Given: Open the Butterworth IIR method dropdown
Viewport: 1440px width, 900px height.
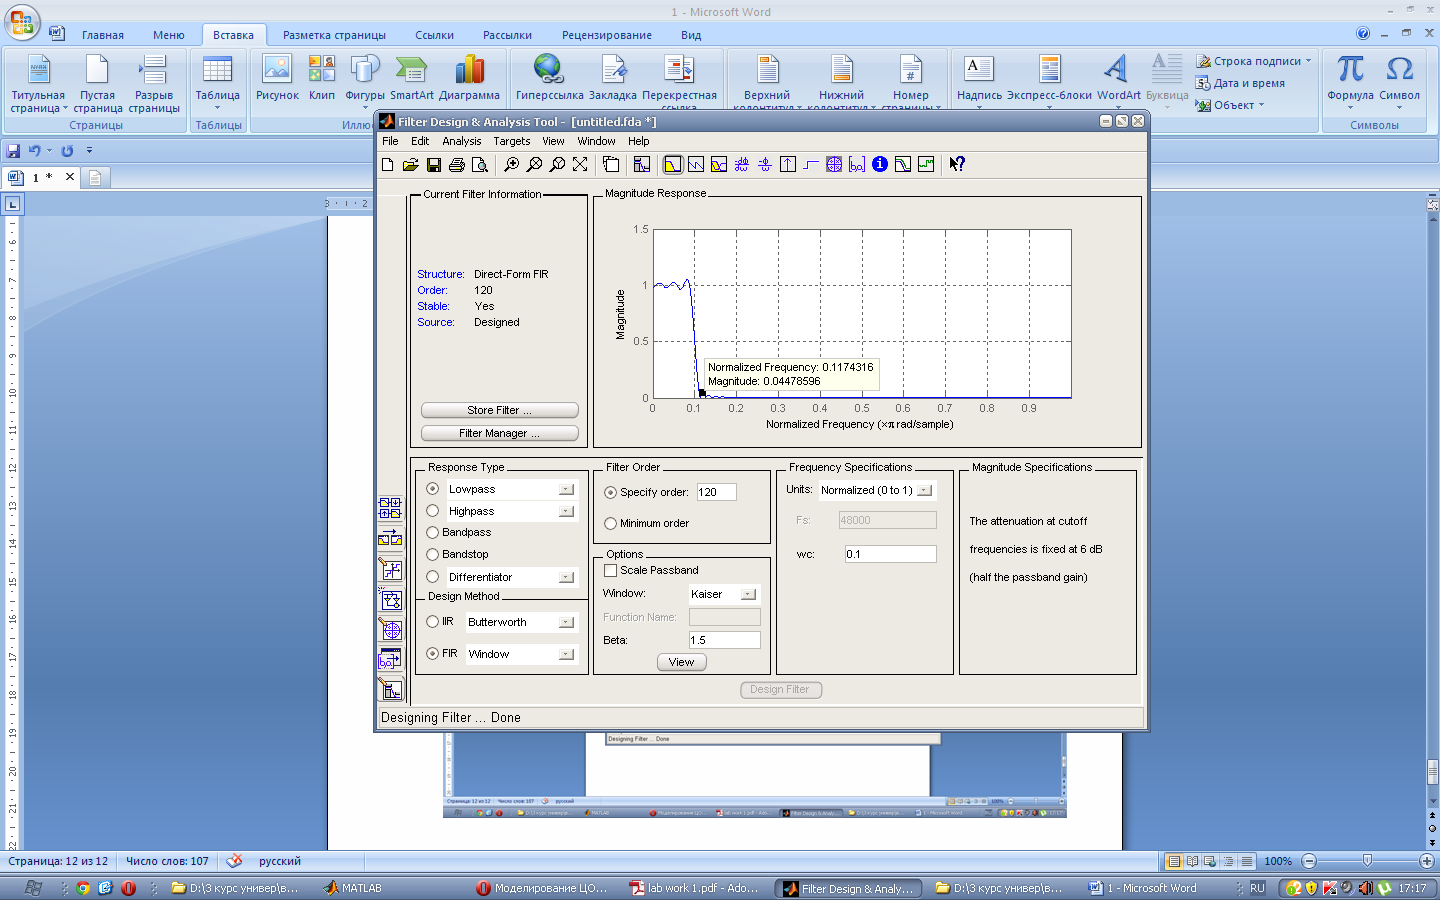Looking at the screenshot, I should click(566, 623).
